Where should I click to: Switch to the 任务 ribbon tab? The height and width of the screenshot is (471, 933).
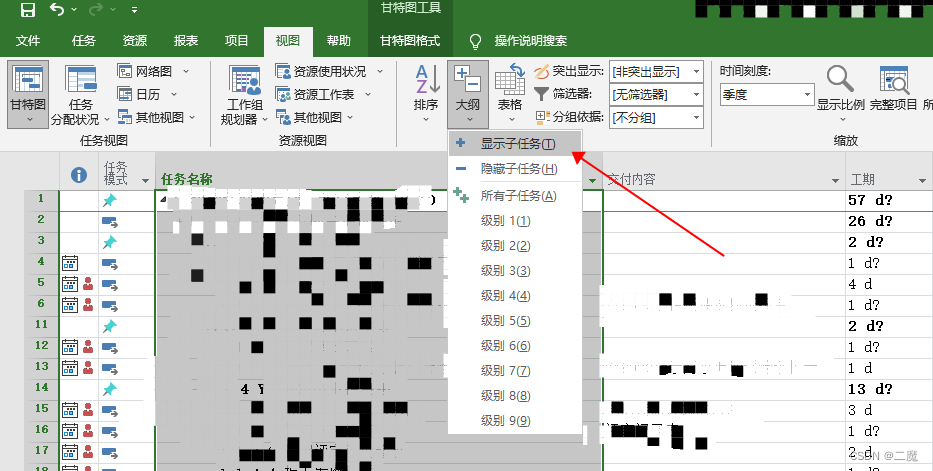pos(83,41)
